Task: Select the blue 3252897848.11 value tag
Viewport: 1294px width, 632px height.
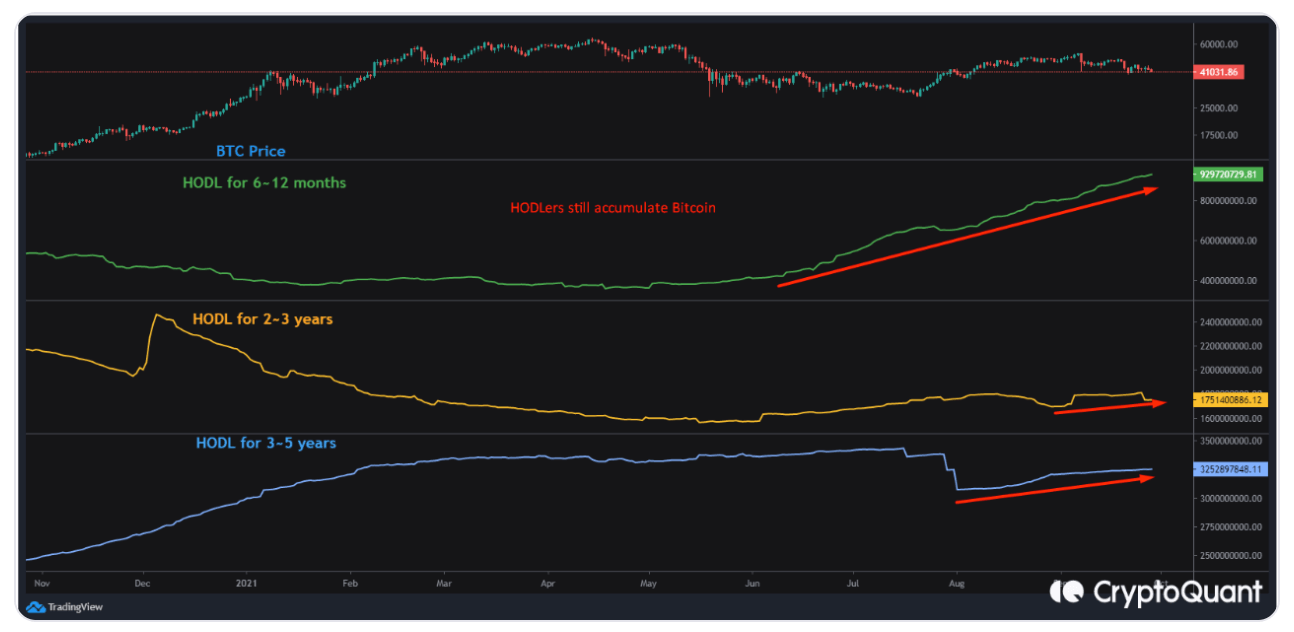Action: (1229, 469)
